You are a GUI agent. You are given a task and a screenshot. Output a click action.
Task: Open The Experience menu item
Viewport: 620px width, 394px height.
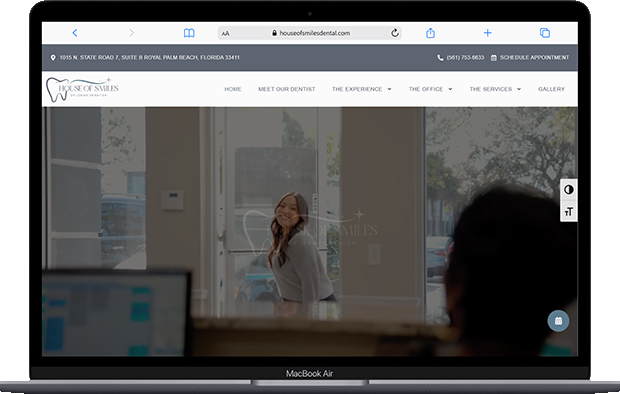[357, 89]
